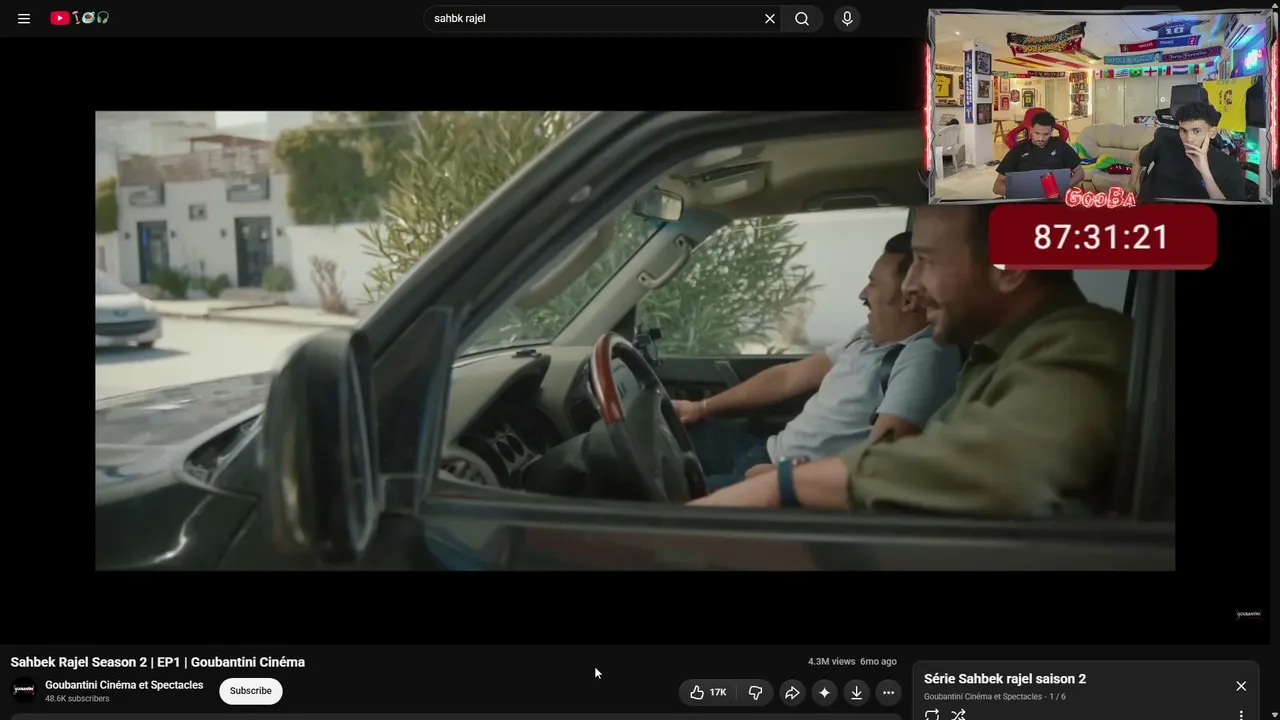Open more actions three-dot menu
1280x720 pixels.
[x=888, y=692]
